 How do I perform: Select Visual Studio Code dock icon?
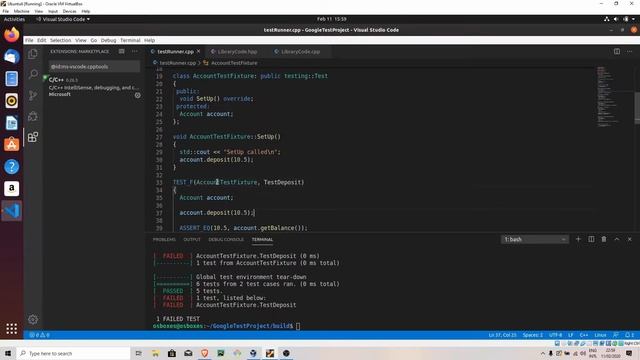11,211
